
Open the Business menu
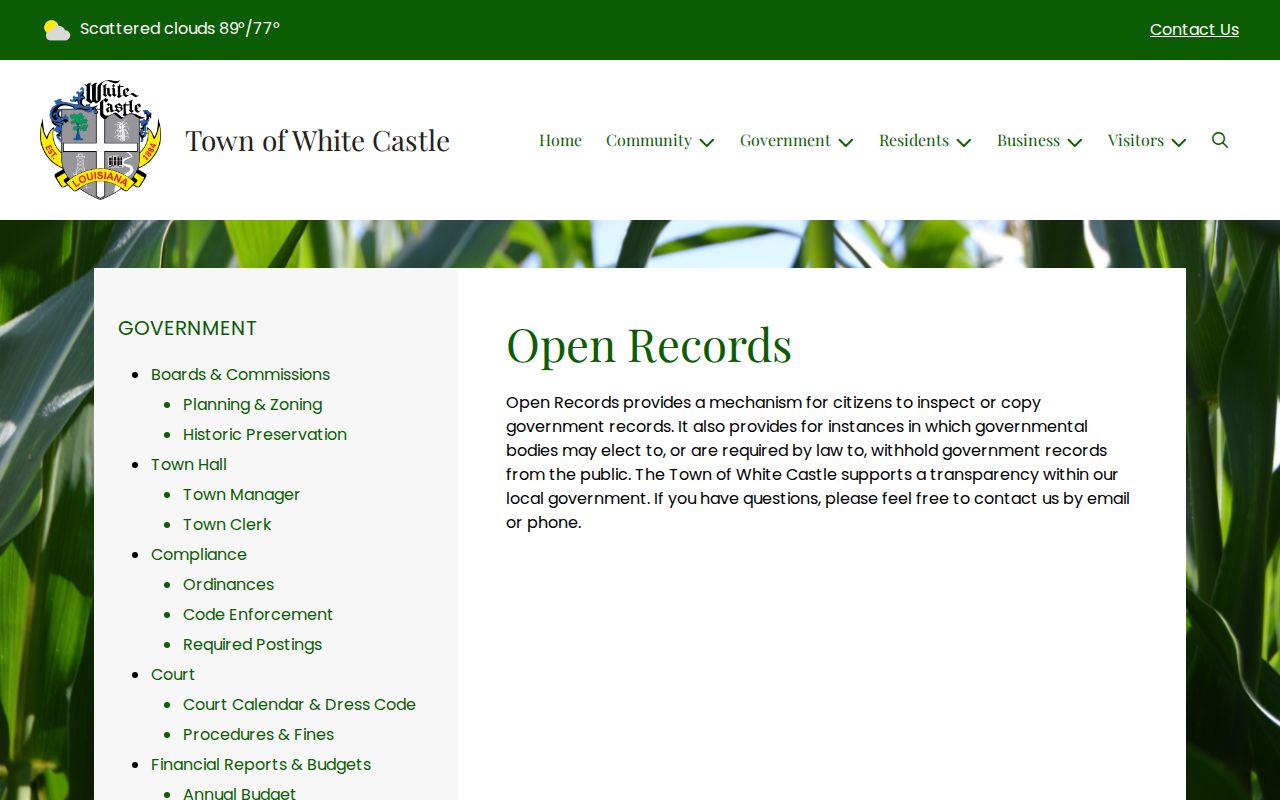(x=1028, y=140)
